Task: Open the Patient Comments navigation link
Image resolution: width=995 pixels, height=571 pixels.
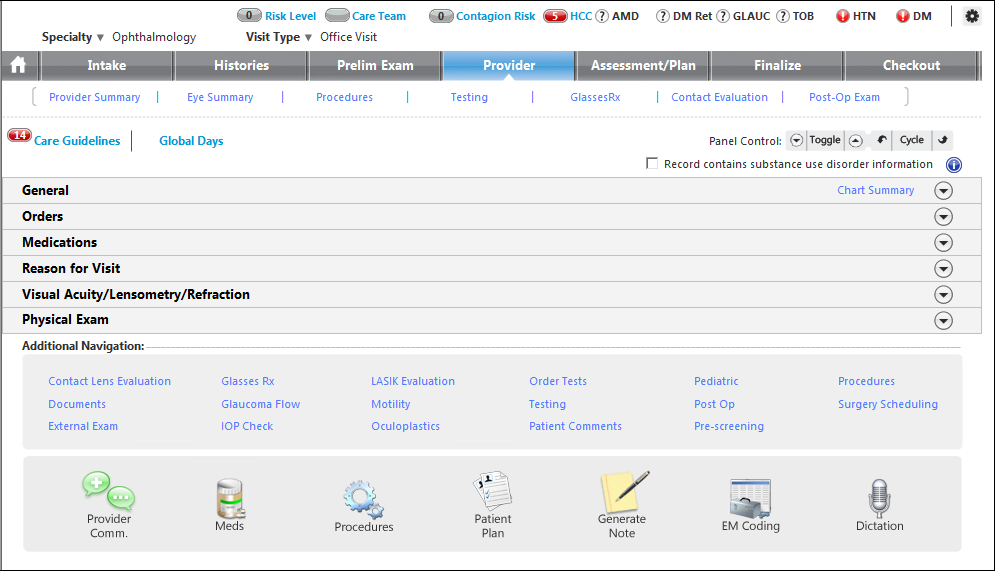Action: pos(576,426)
